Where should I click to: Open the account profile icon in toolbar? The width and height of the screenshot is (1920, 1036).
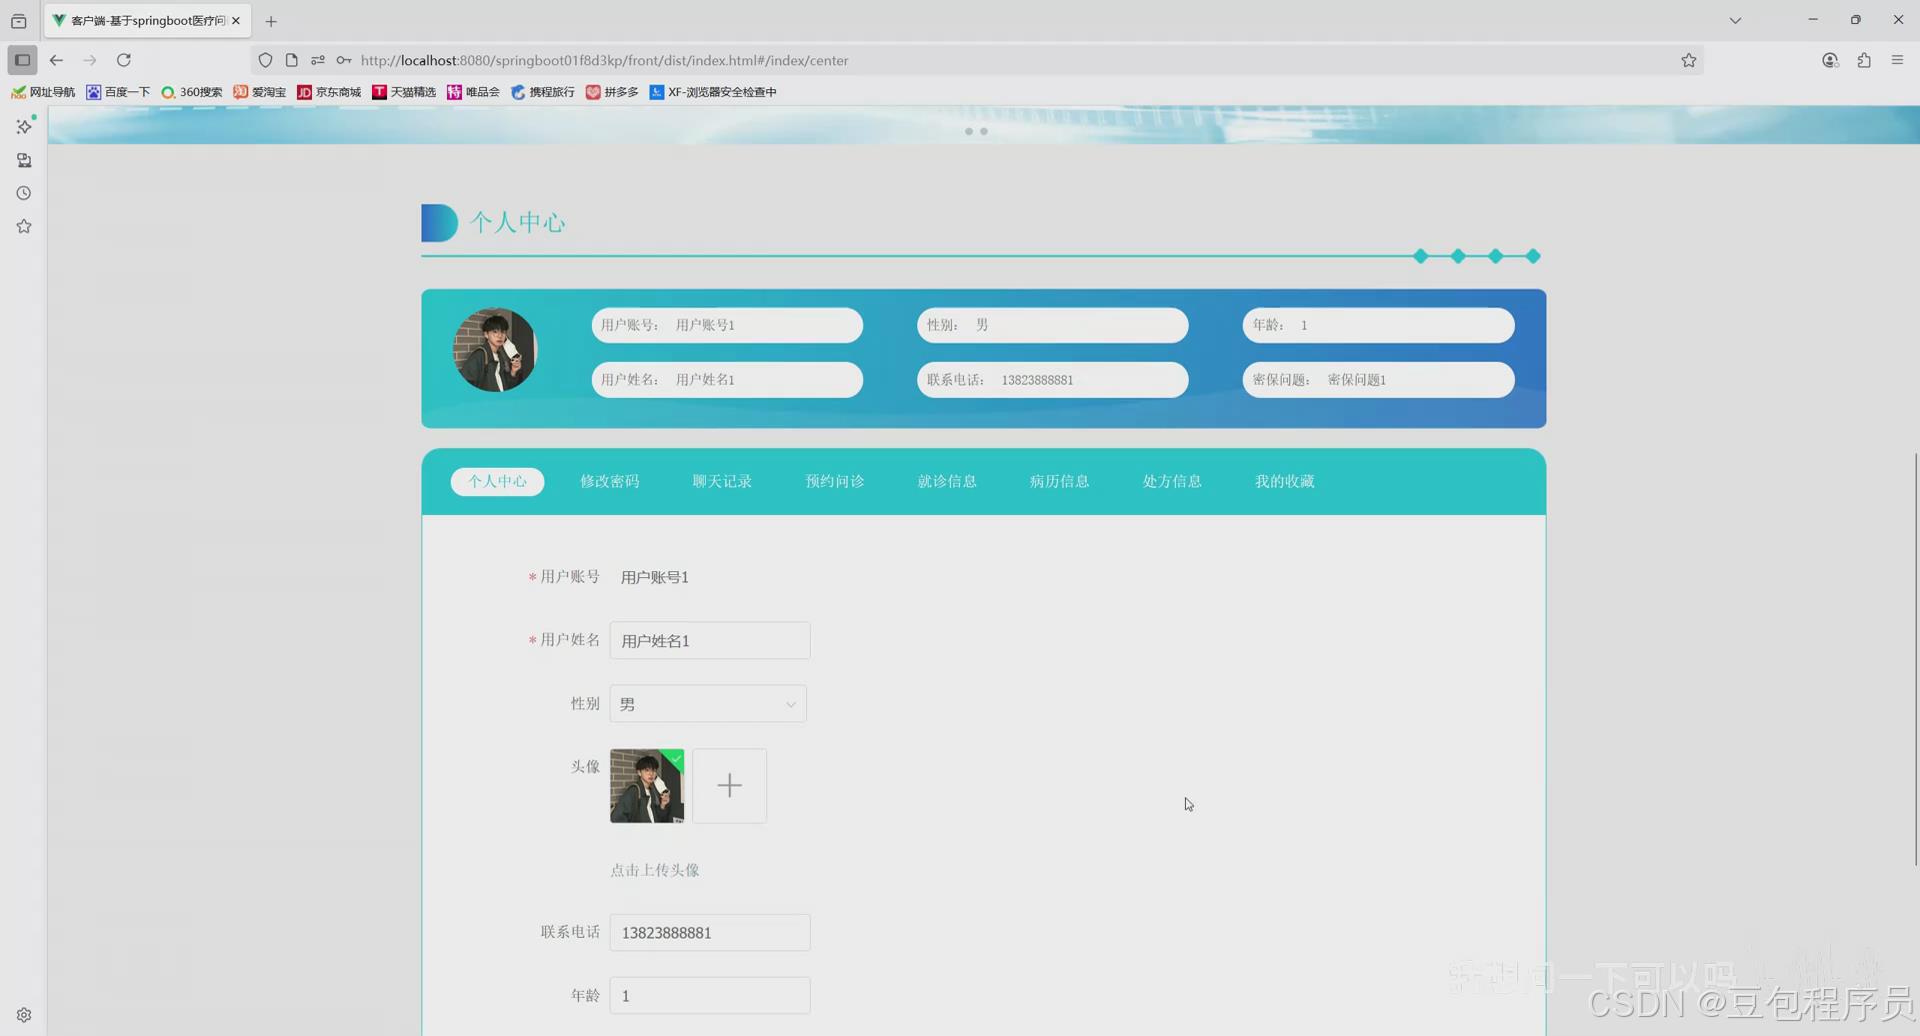click(1830, 60)
